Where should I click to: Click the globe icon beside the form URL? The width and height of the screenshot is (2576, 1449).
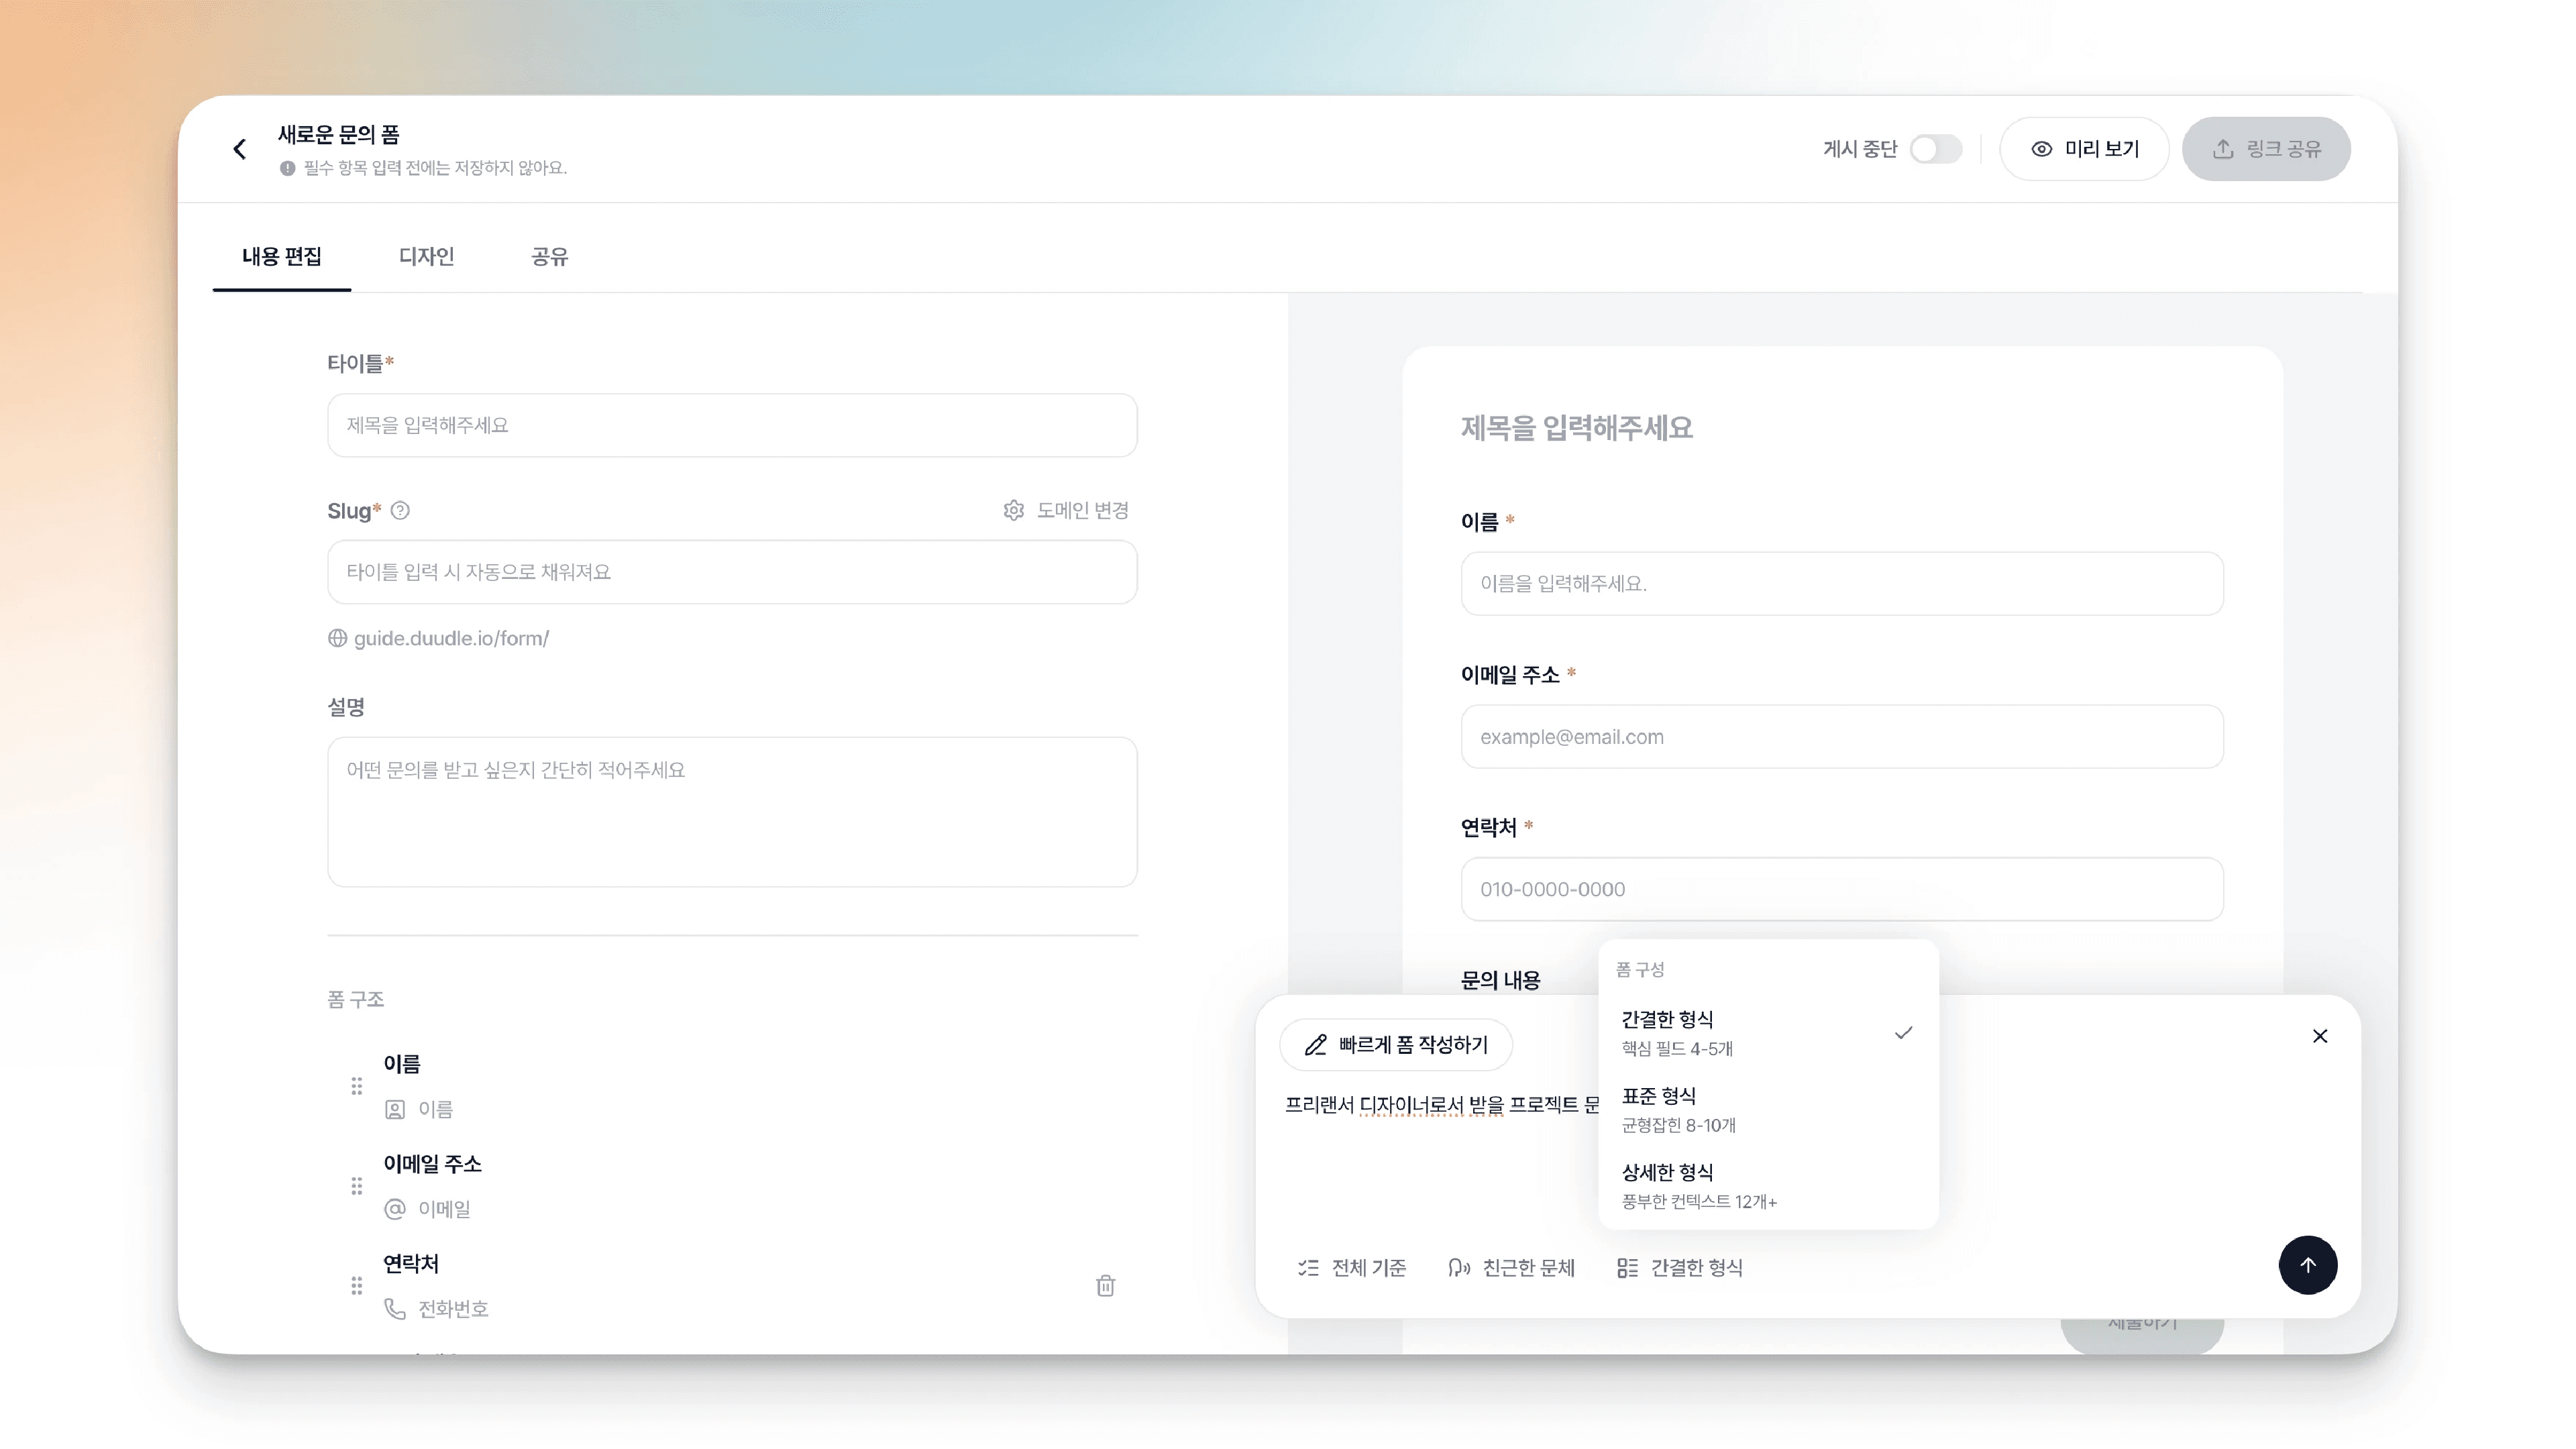pyautogui.click(x=338, y=638)
